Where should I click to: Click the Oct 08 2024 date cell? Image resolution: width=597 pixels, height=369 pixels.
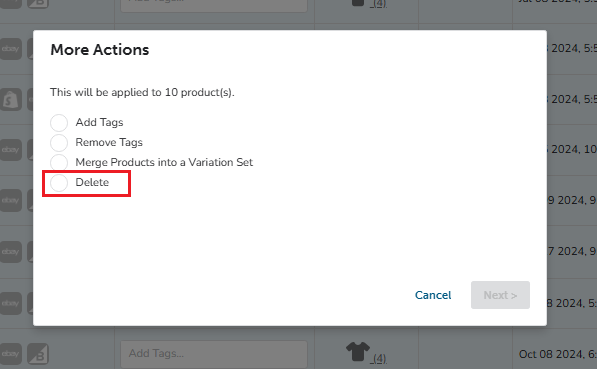tap(557, 354)
